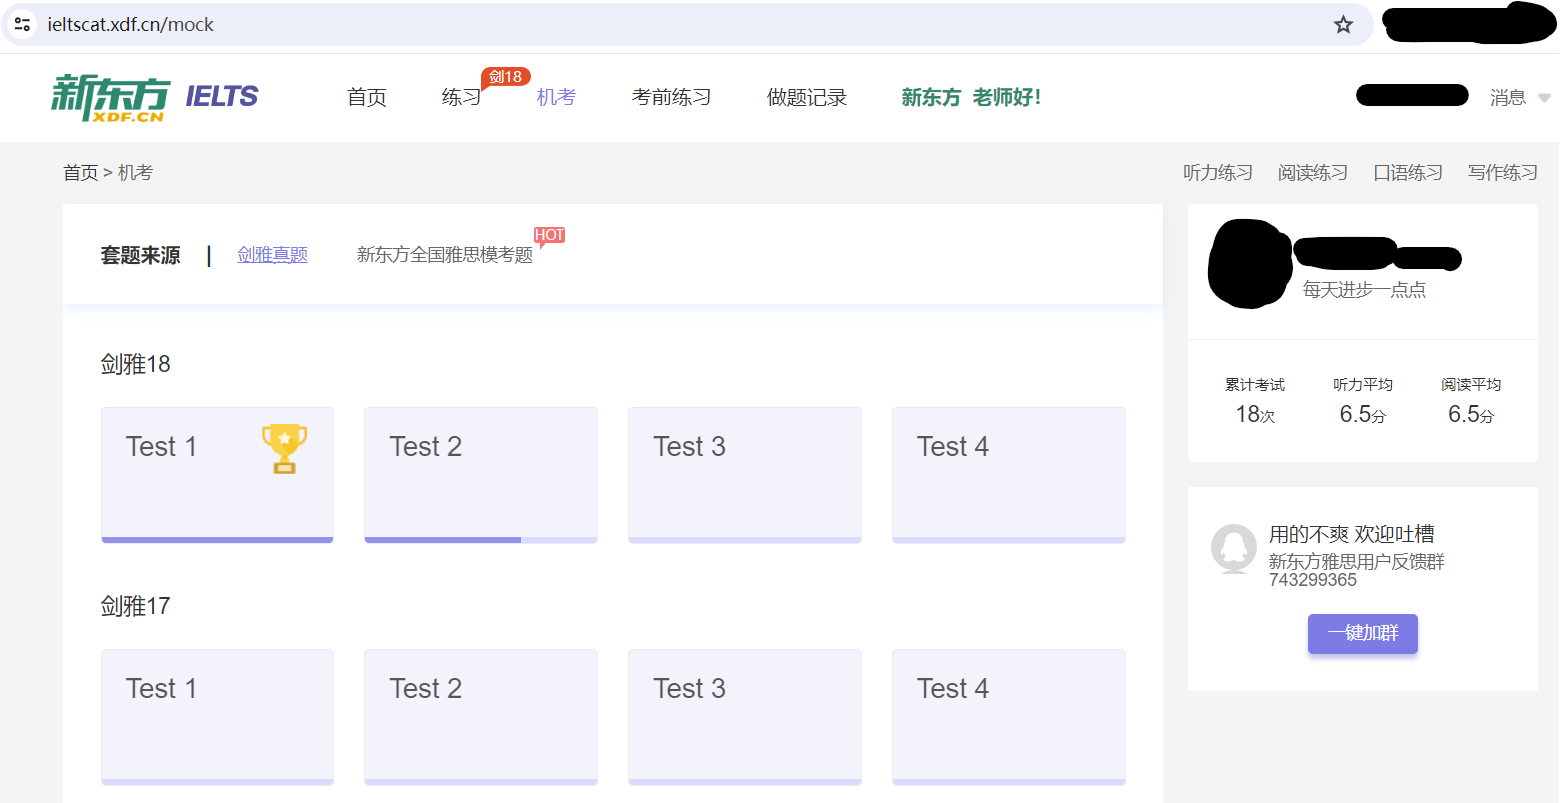Image resolution: width=1560 pixels, height=803 pixels.
Task: Click the site info icon in address bar
Action: (22, 24)
